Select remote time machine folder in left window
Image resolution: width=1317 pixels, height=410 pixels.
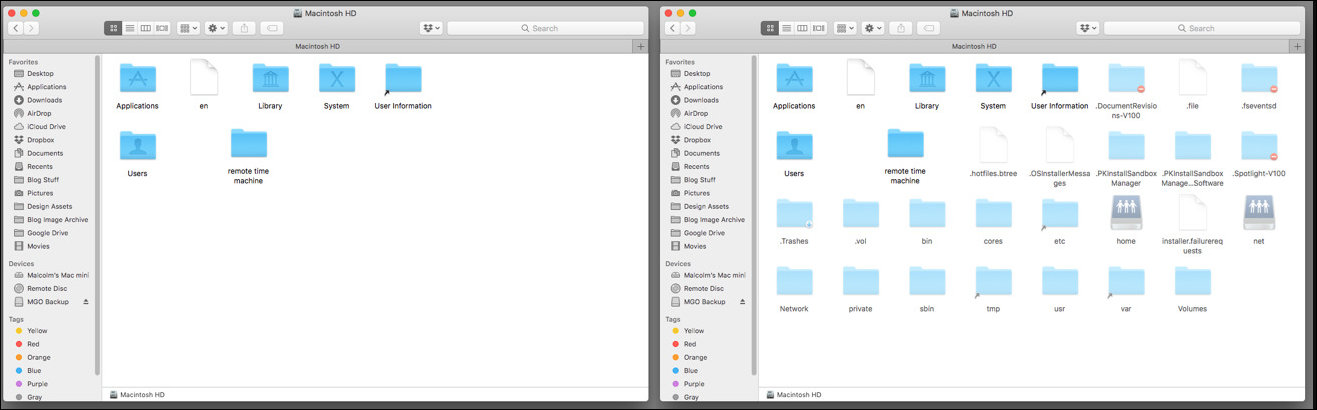coord(248,145)
